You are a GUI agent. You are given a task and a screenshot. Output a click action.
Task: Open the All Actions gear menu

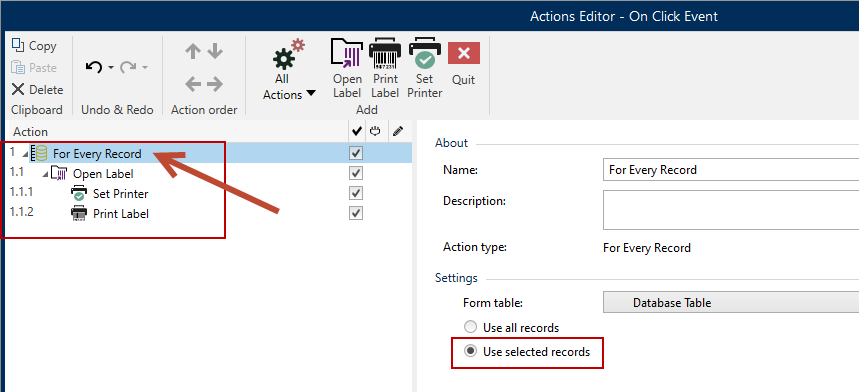coord(289,70)
